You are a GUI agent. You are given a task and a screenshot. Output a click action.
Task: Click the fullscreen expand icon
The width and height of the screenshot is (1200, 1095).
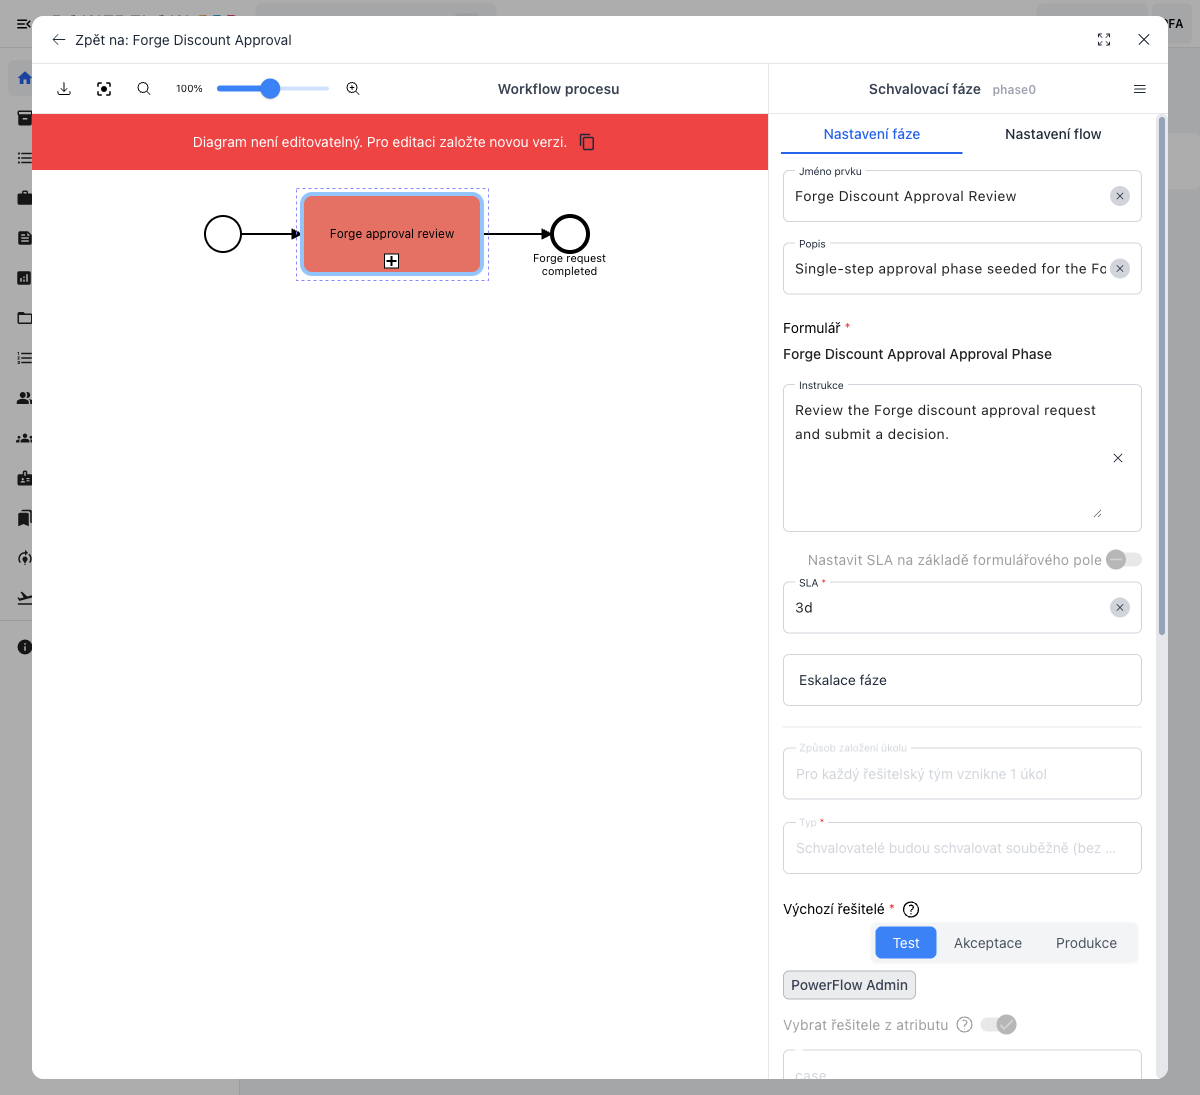pos(1104,40)
